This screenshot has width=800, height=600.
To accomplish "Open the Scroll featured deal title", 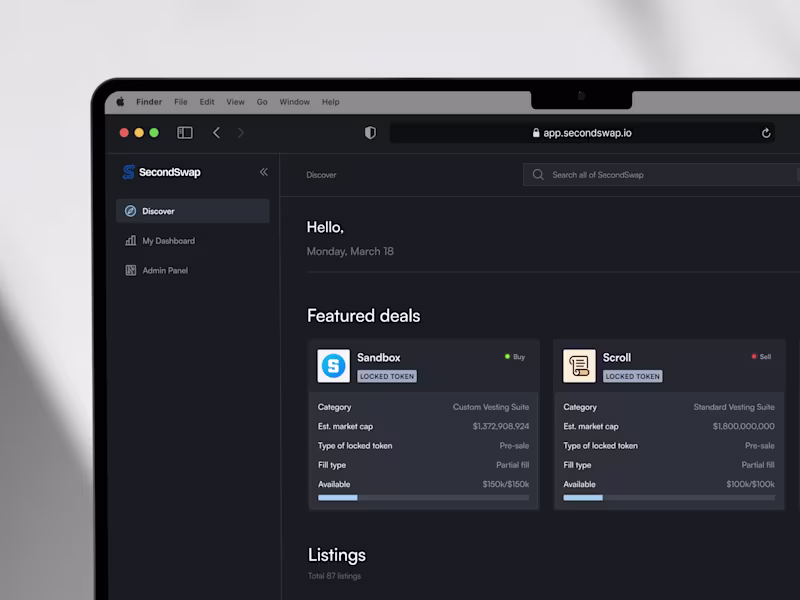I will pyautogui.click(x=617, y=358).
